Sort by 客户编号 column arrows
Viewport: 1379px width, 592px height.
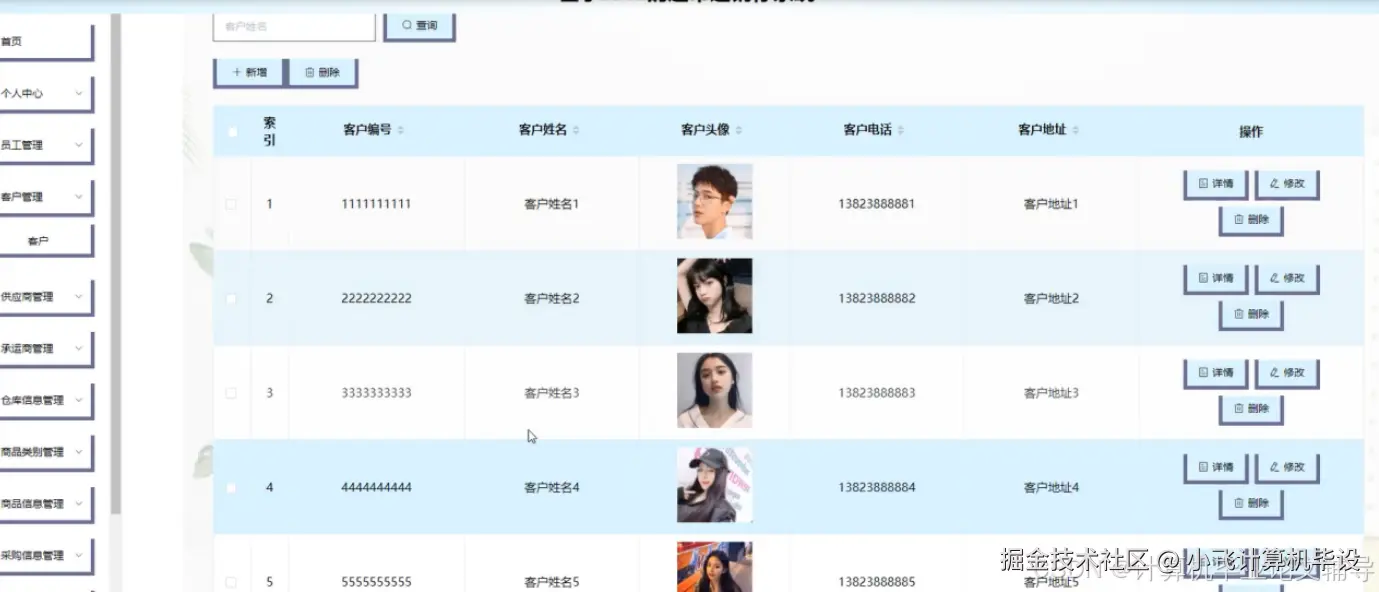tap(401, 131)
